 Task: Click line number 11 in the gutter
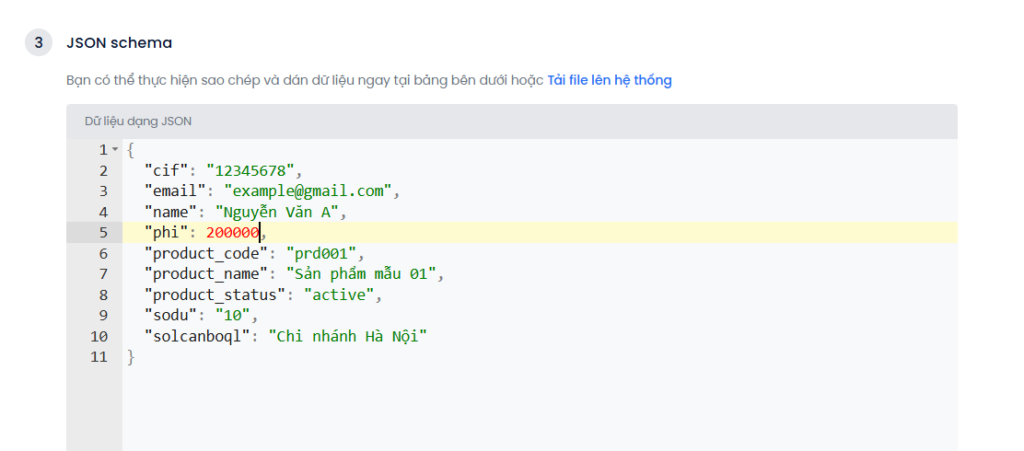point(99,358)
